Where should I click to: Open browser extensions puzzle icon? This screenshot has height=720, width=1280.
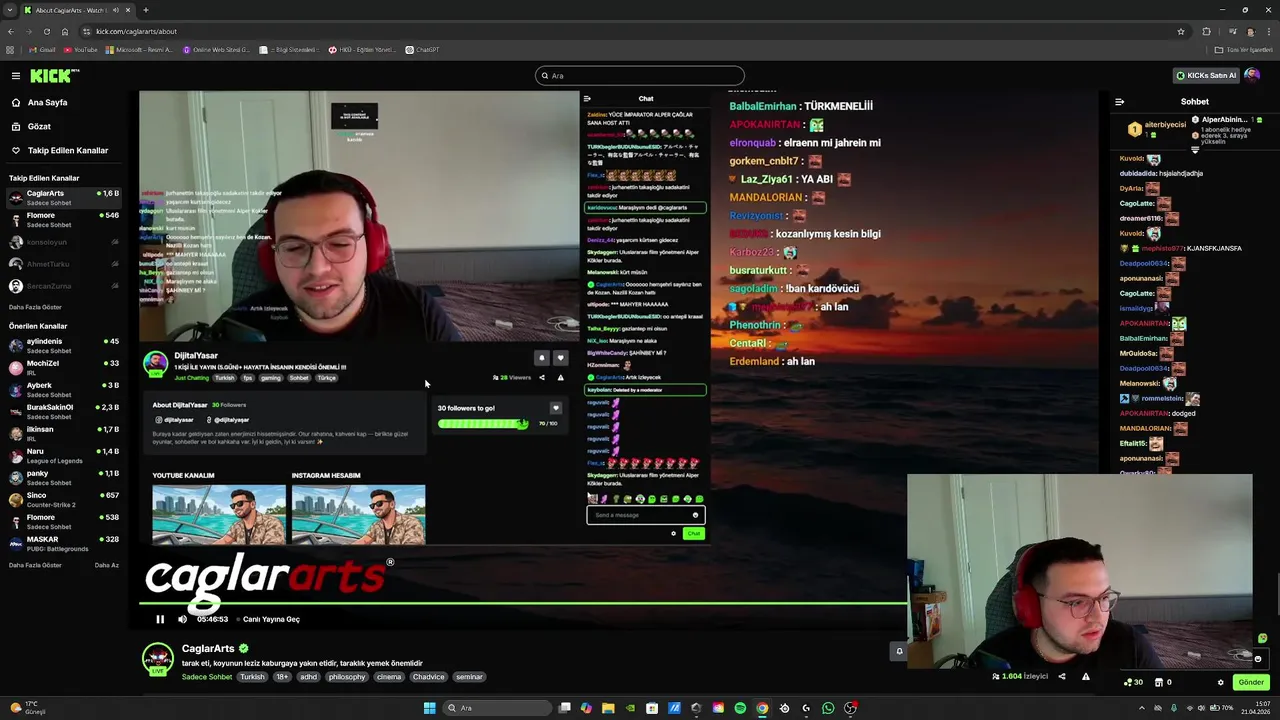tap(1206, 31)
